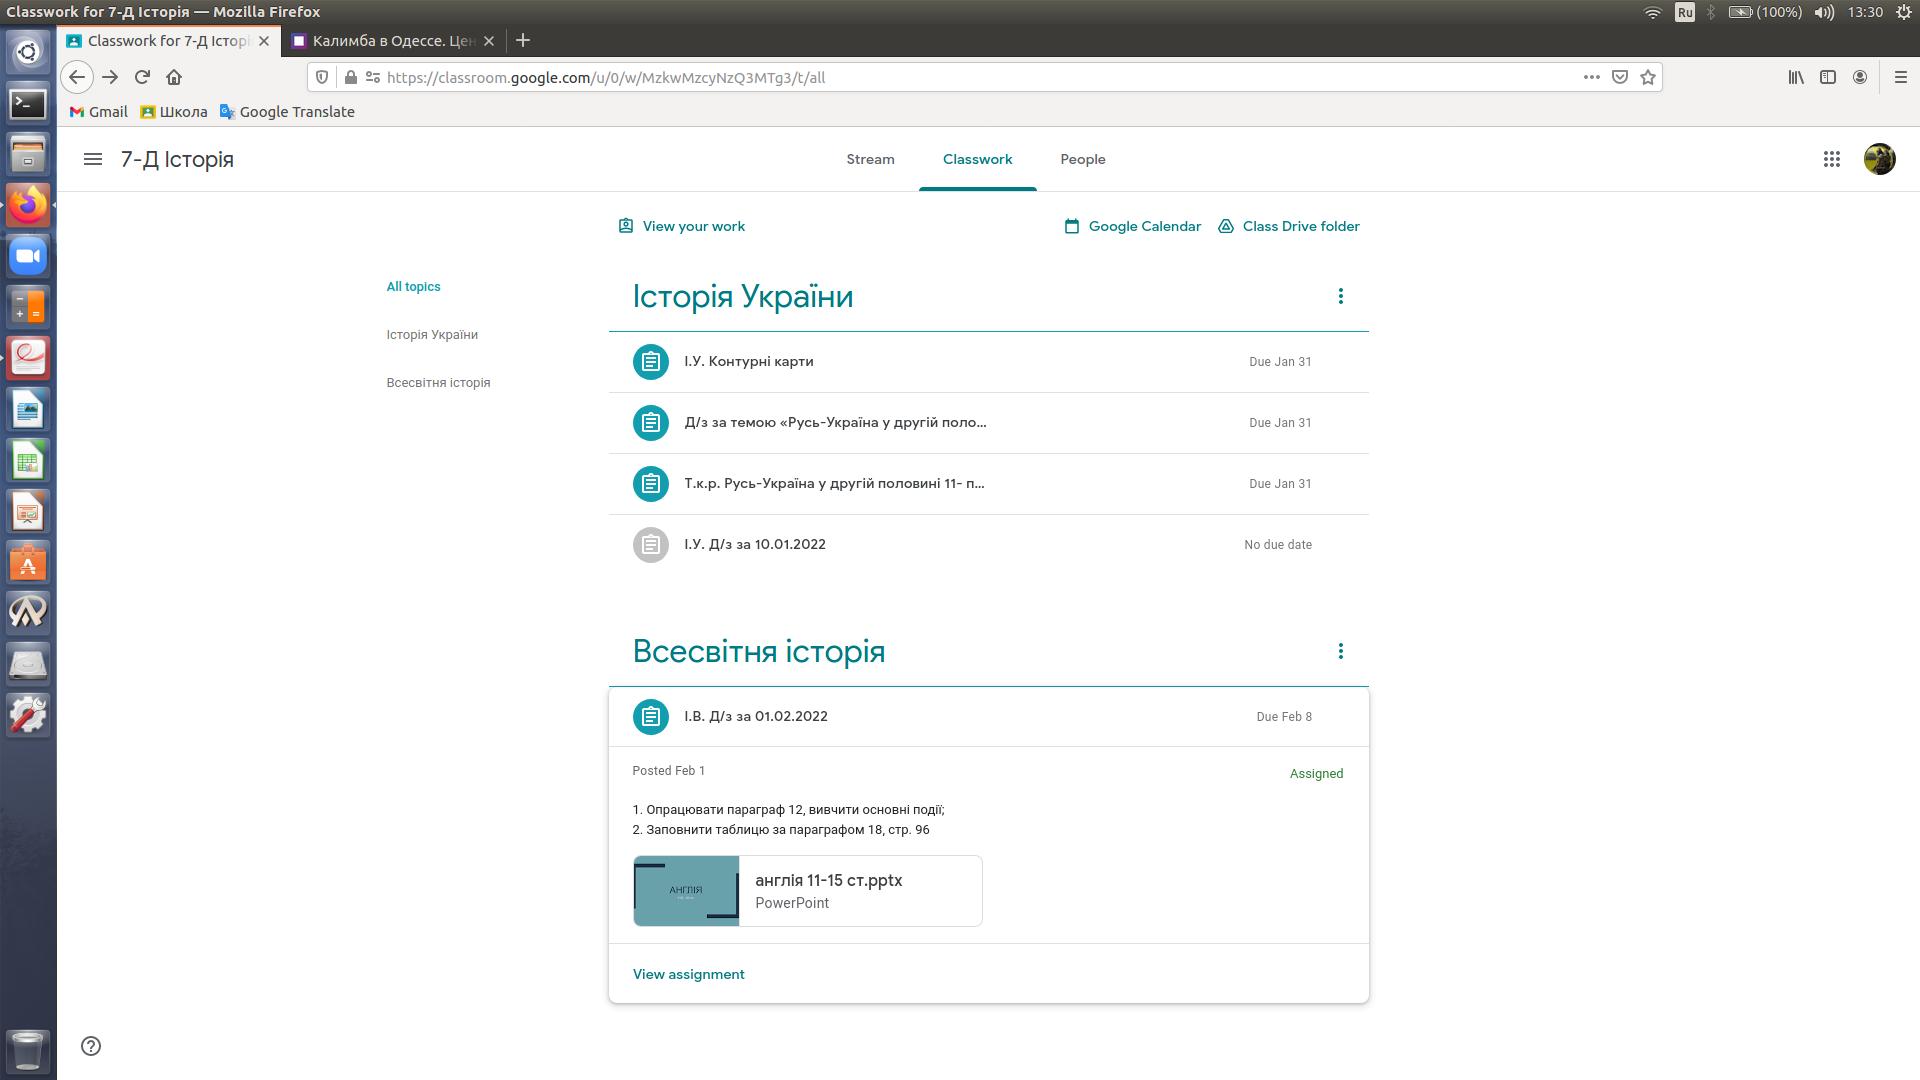1920x1080 pixels.
Task: Click the user account avatar
Action: tap(1879, 159)
